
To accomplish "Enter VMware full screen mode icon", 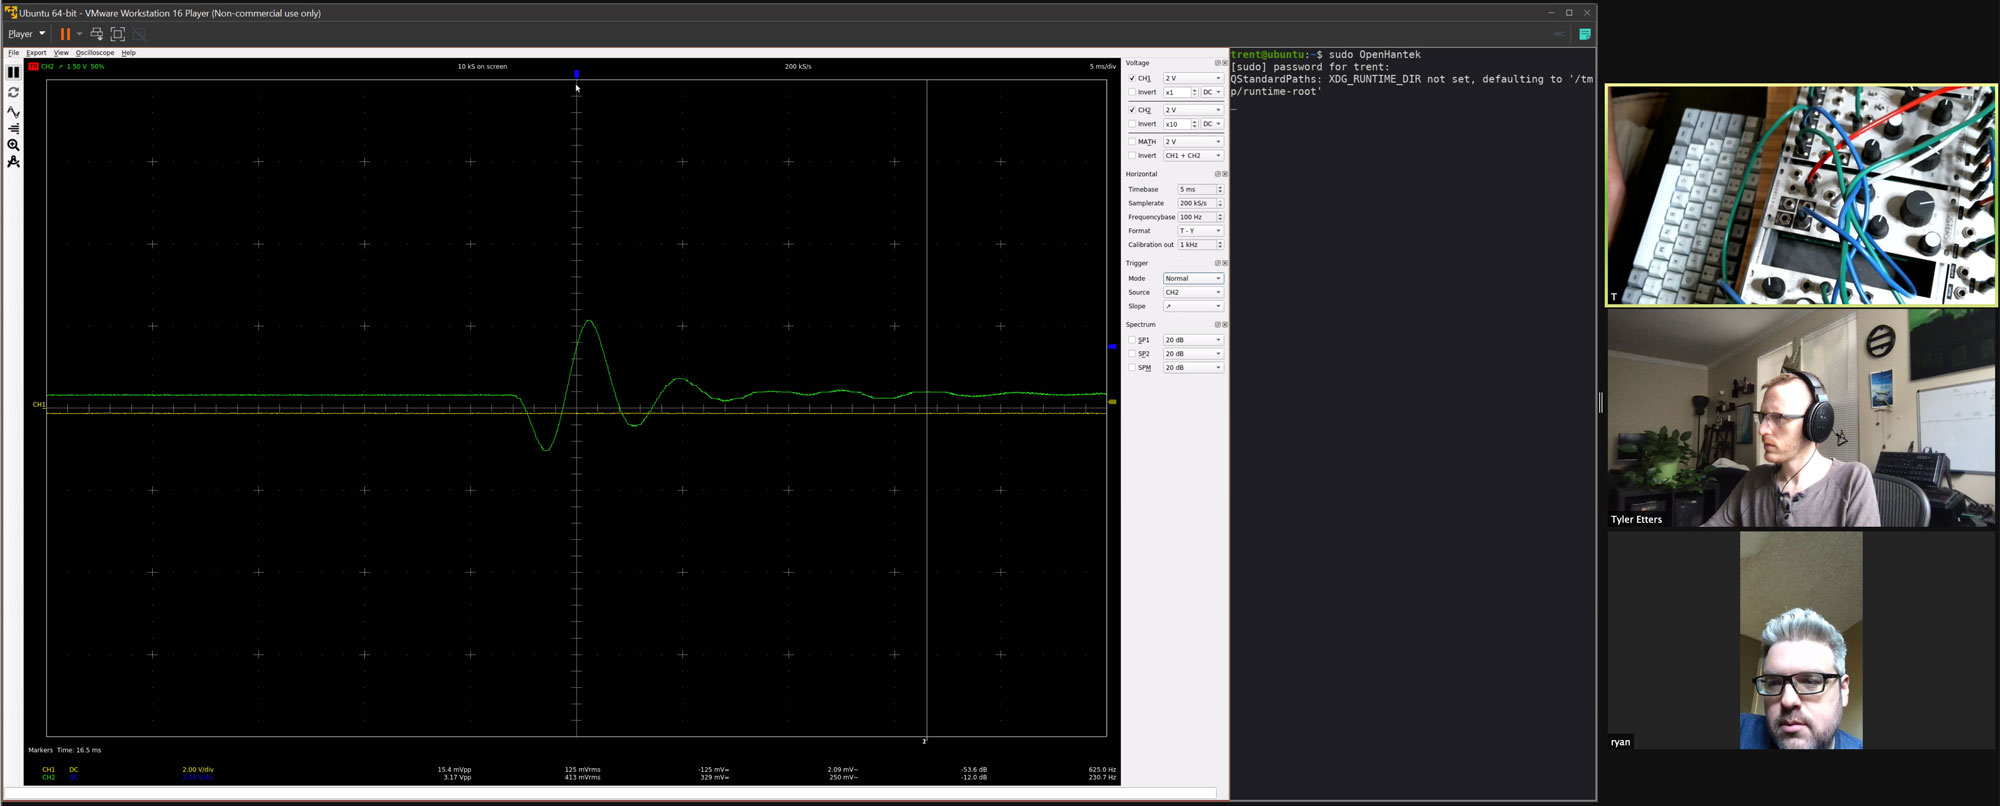I will click(x=118, y=34).
